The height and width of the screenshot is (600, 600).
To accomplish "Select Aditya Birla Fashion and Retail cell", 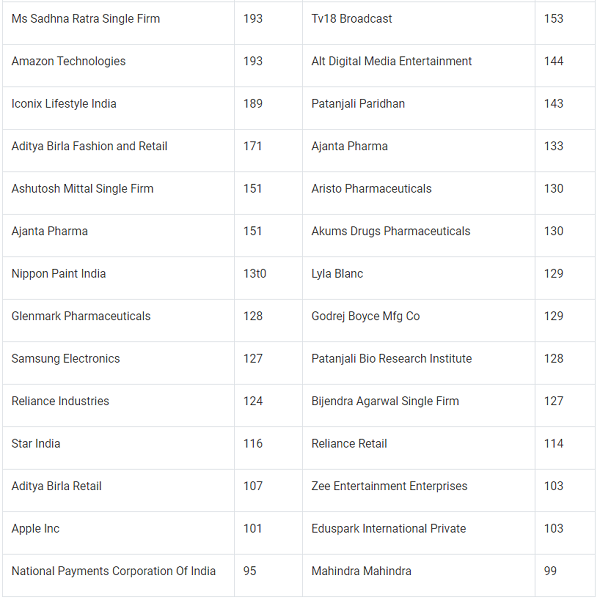I will (89, 146).
